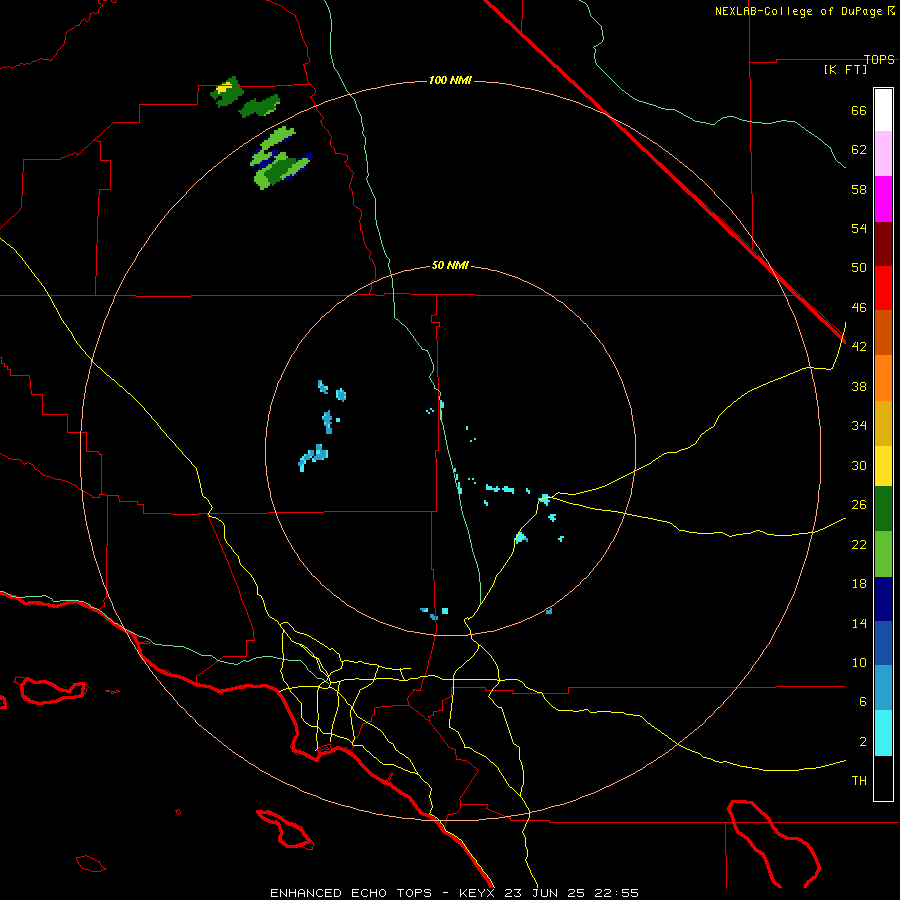Click the legend value 66
The height and width of the screenshot is (900, 900).
coord(859,110)
